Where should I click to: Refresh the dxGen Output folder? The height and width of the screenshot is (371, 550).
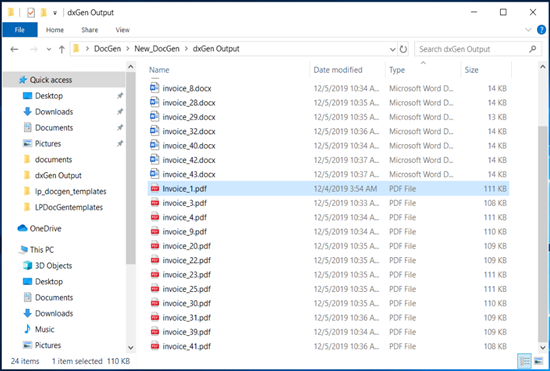coord(403,49)
